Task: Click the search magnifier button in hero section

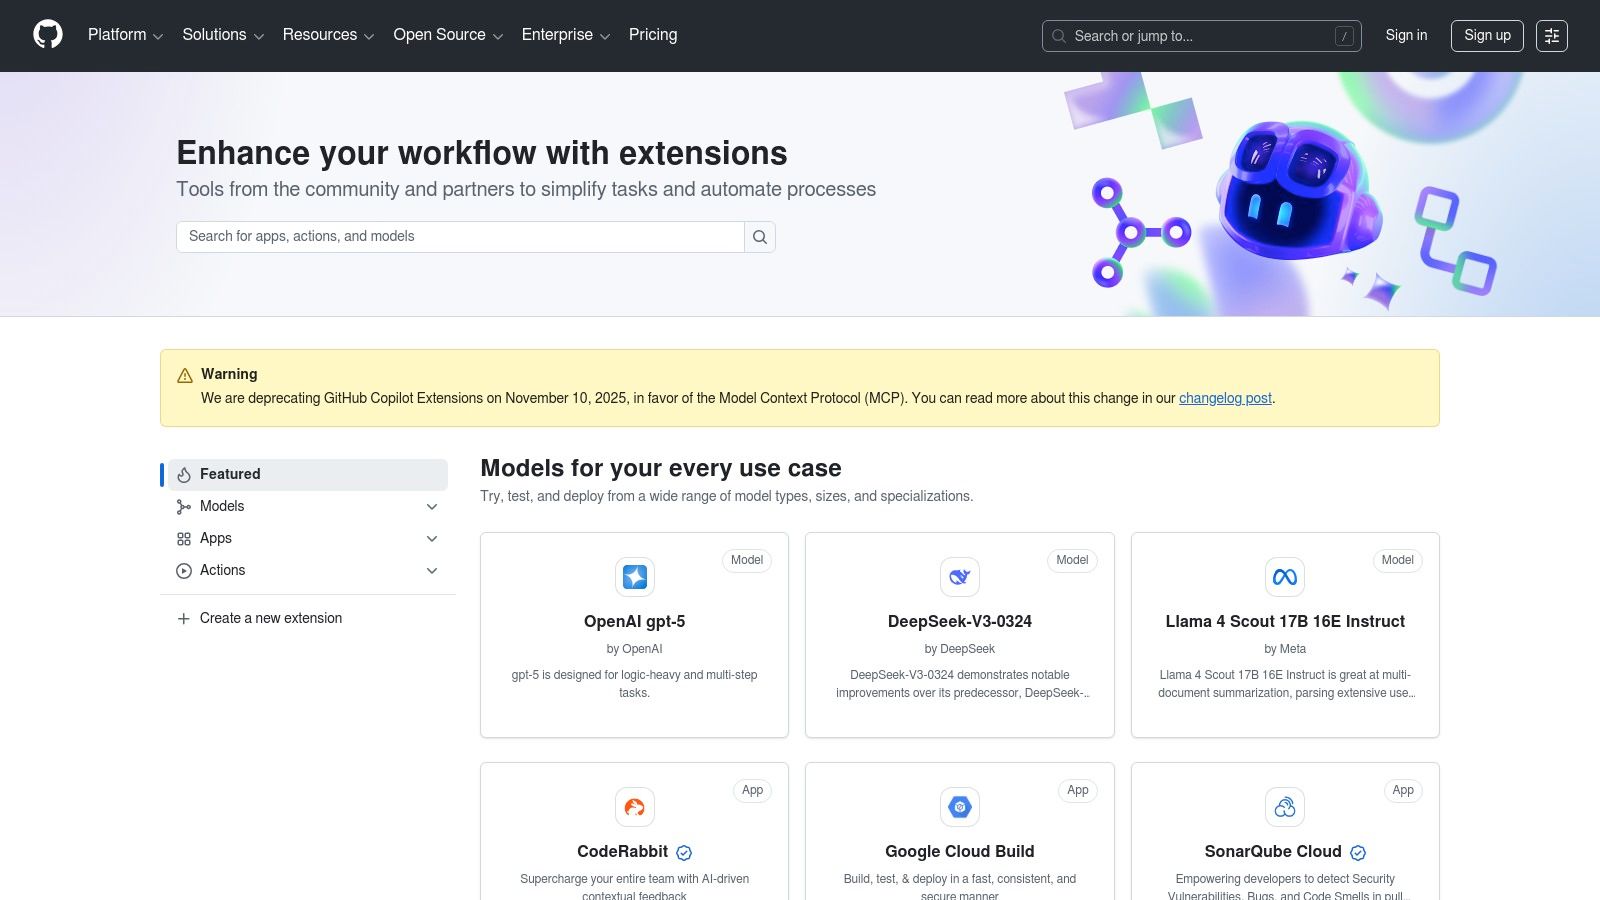Action: [759, 236]
